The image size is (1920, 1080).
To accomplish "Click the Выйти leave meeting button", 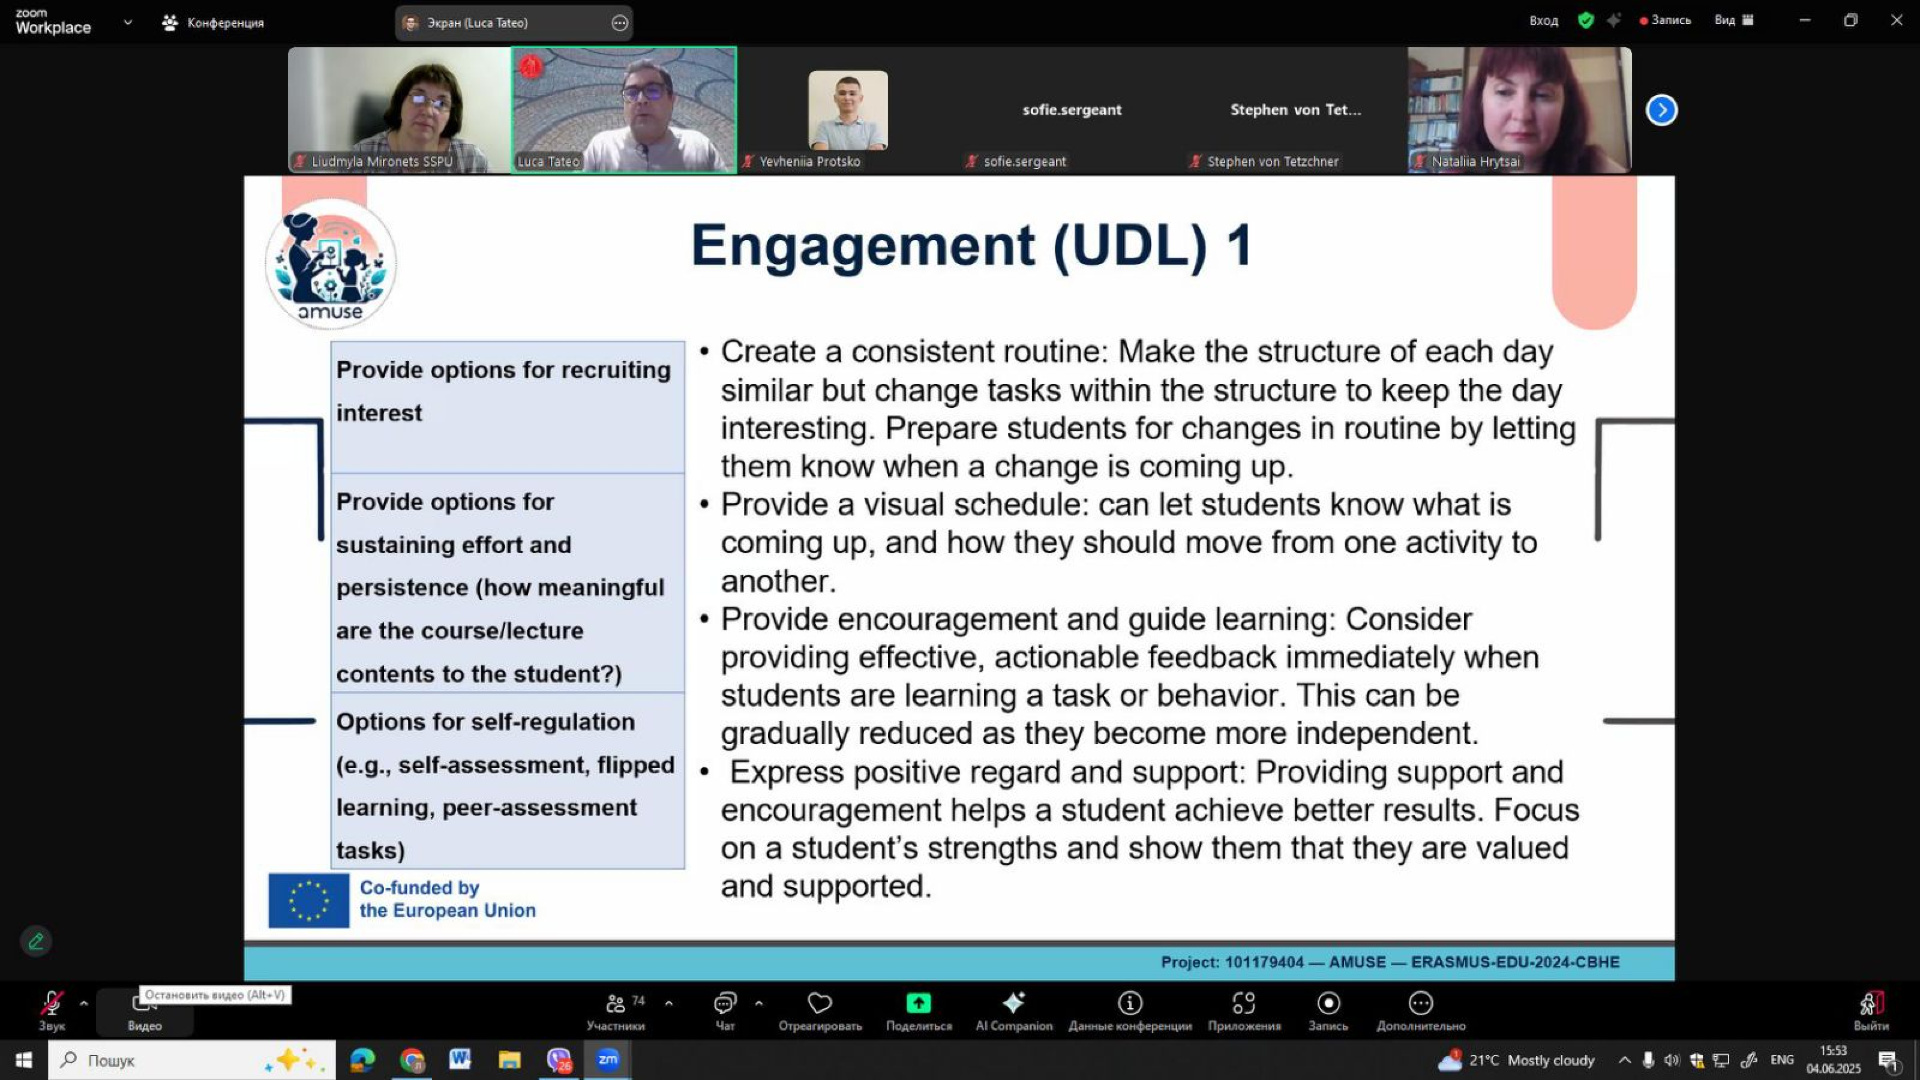I will 1871,1010.
